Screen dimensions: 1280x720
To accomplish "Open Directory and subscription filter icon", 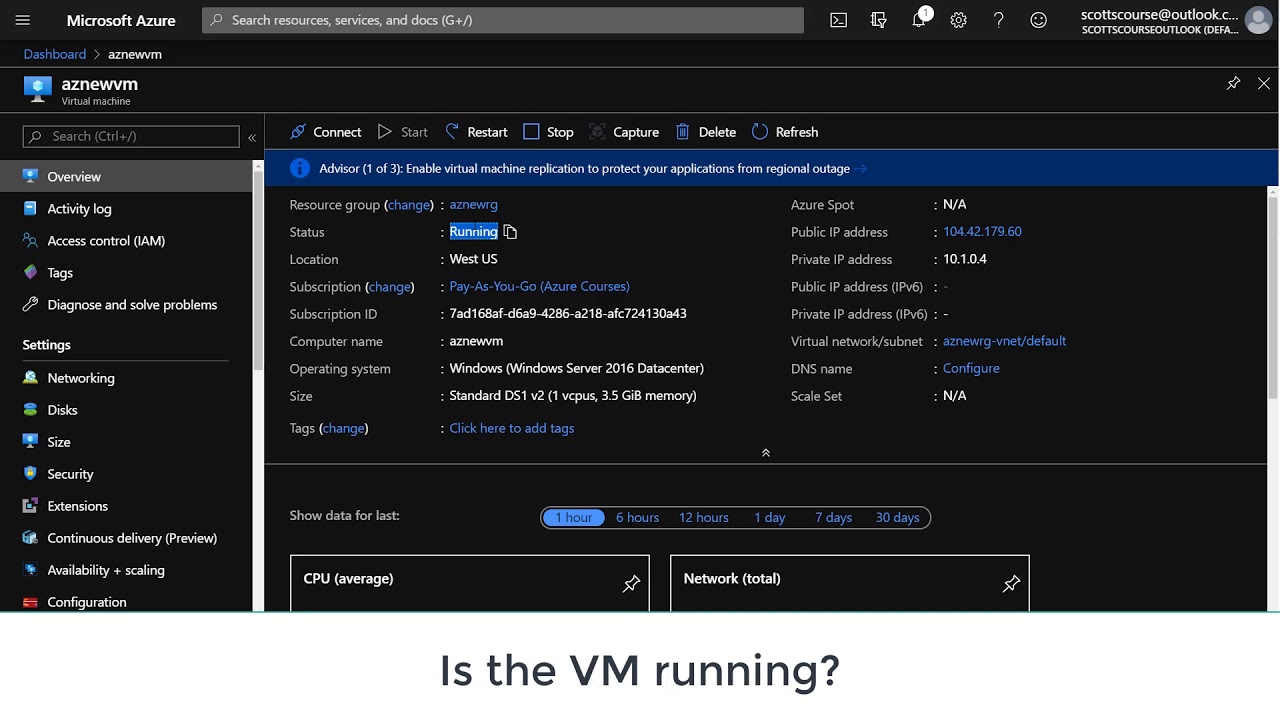I will tap(879, 20).
